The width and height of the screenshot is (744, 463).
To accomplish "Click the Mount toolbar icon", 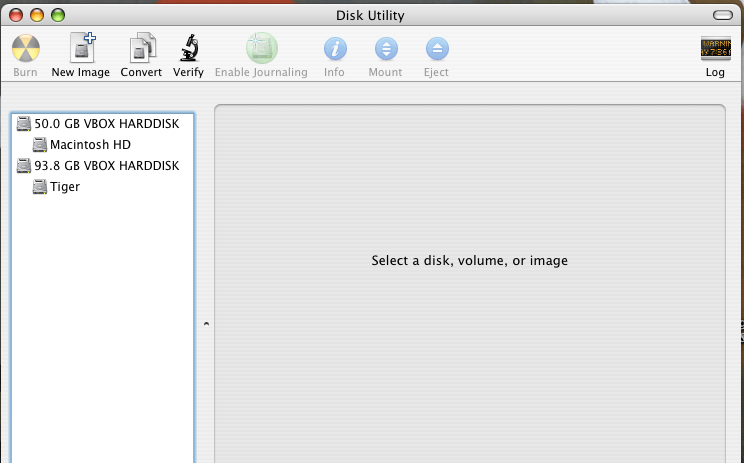I will coord(386,48).
